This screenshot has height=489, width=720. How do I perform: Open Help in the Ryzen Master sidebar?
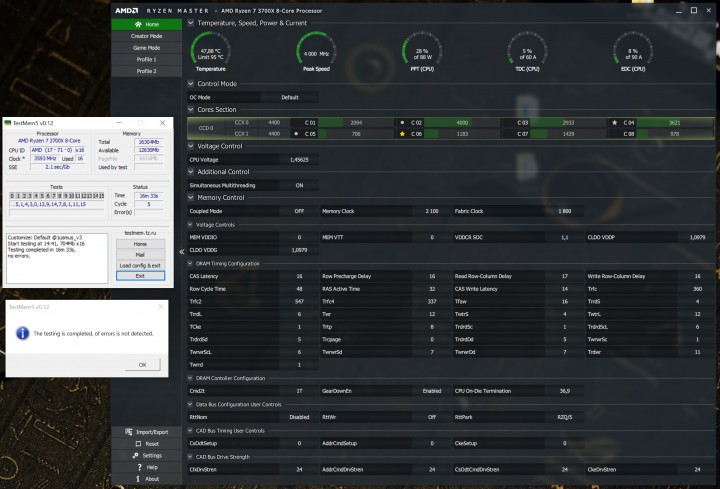[x=146, y=467]
